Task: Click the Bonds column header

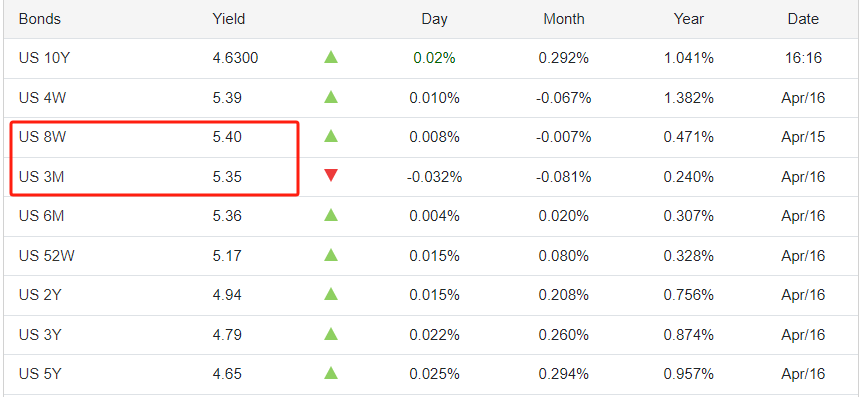Action: [x=40, y=19]
